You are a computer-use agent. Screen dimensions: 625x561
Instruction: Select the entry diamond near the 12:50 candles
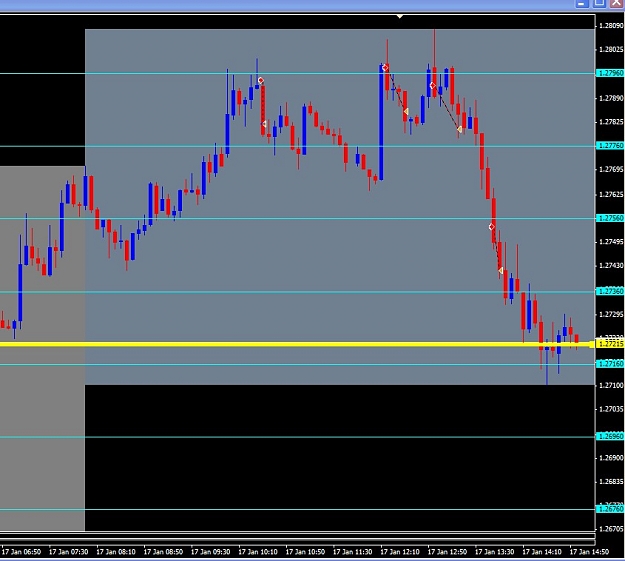point(432,85)
